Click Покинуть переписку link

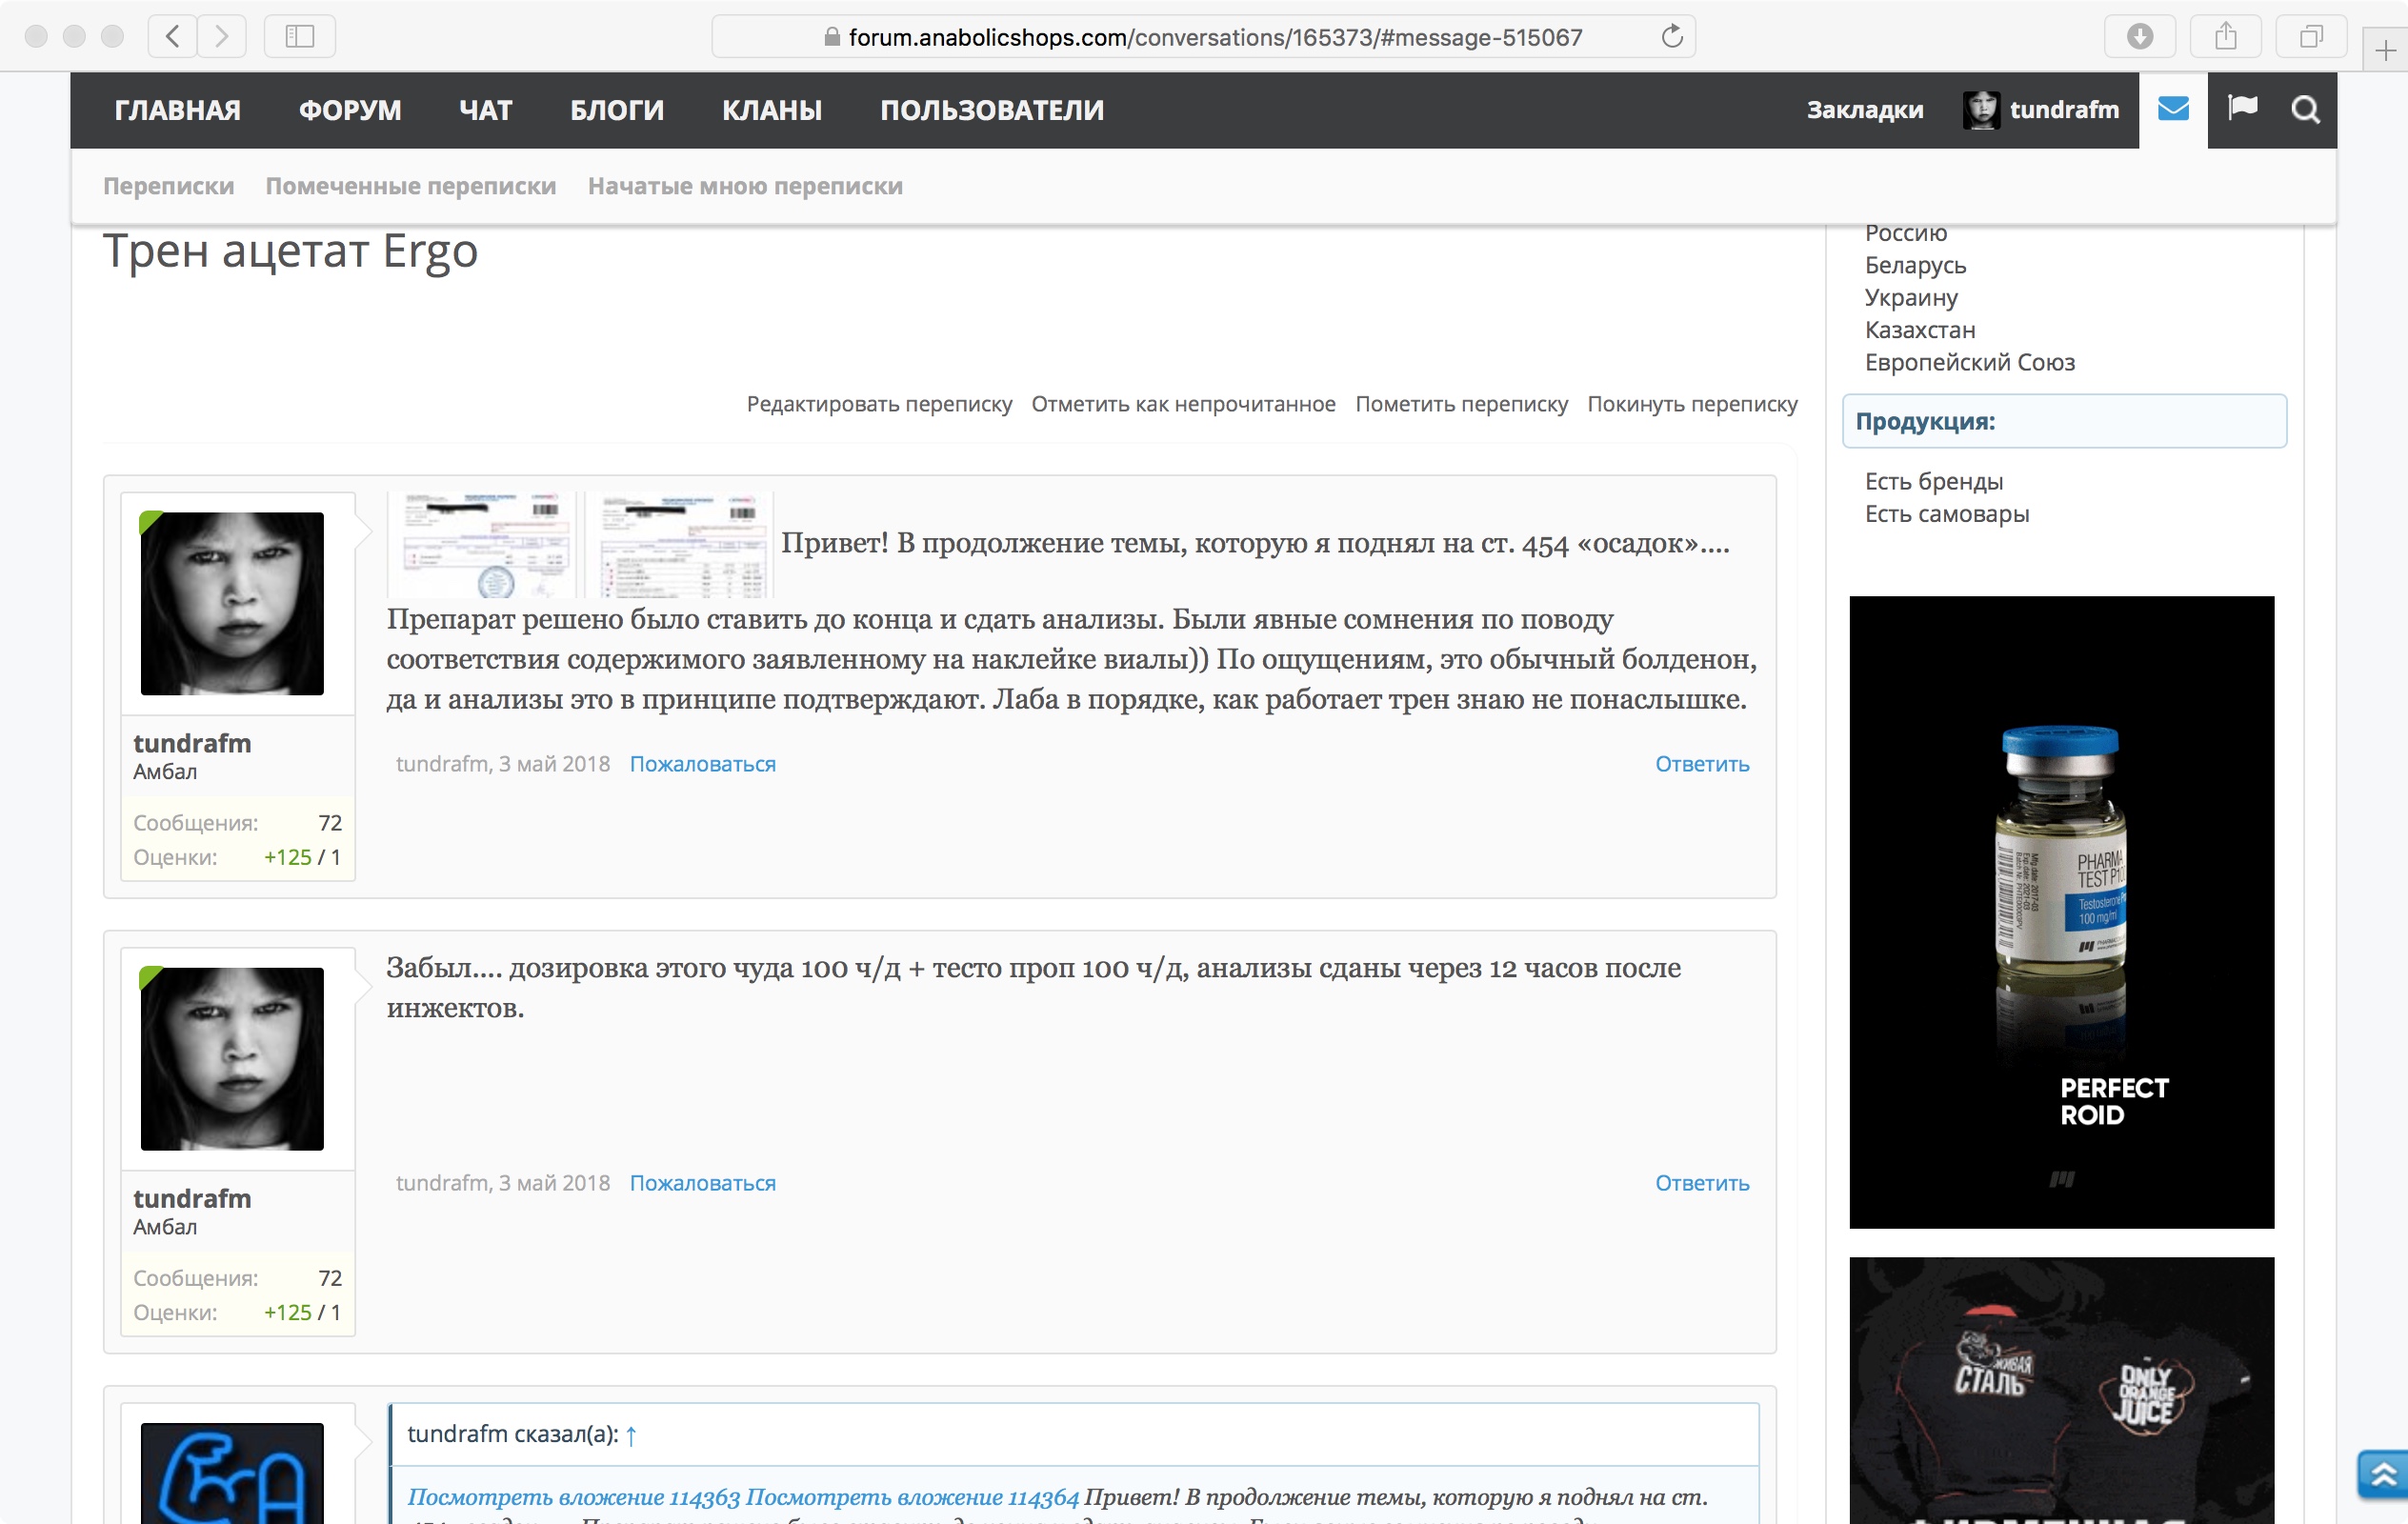coord(1692,404)
